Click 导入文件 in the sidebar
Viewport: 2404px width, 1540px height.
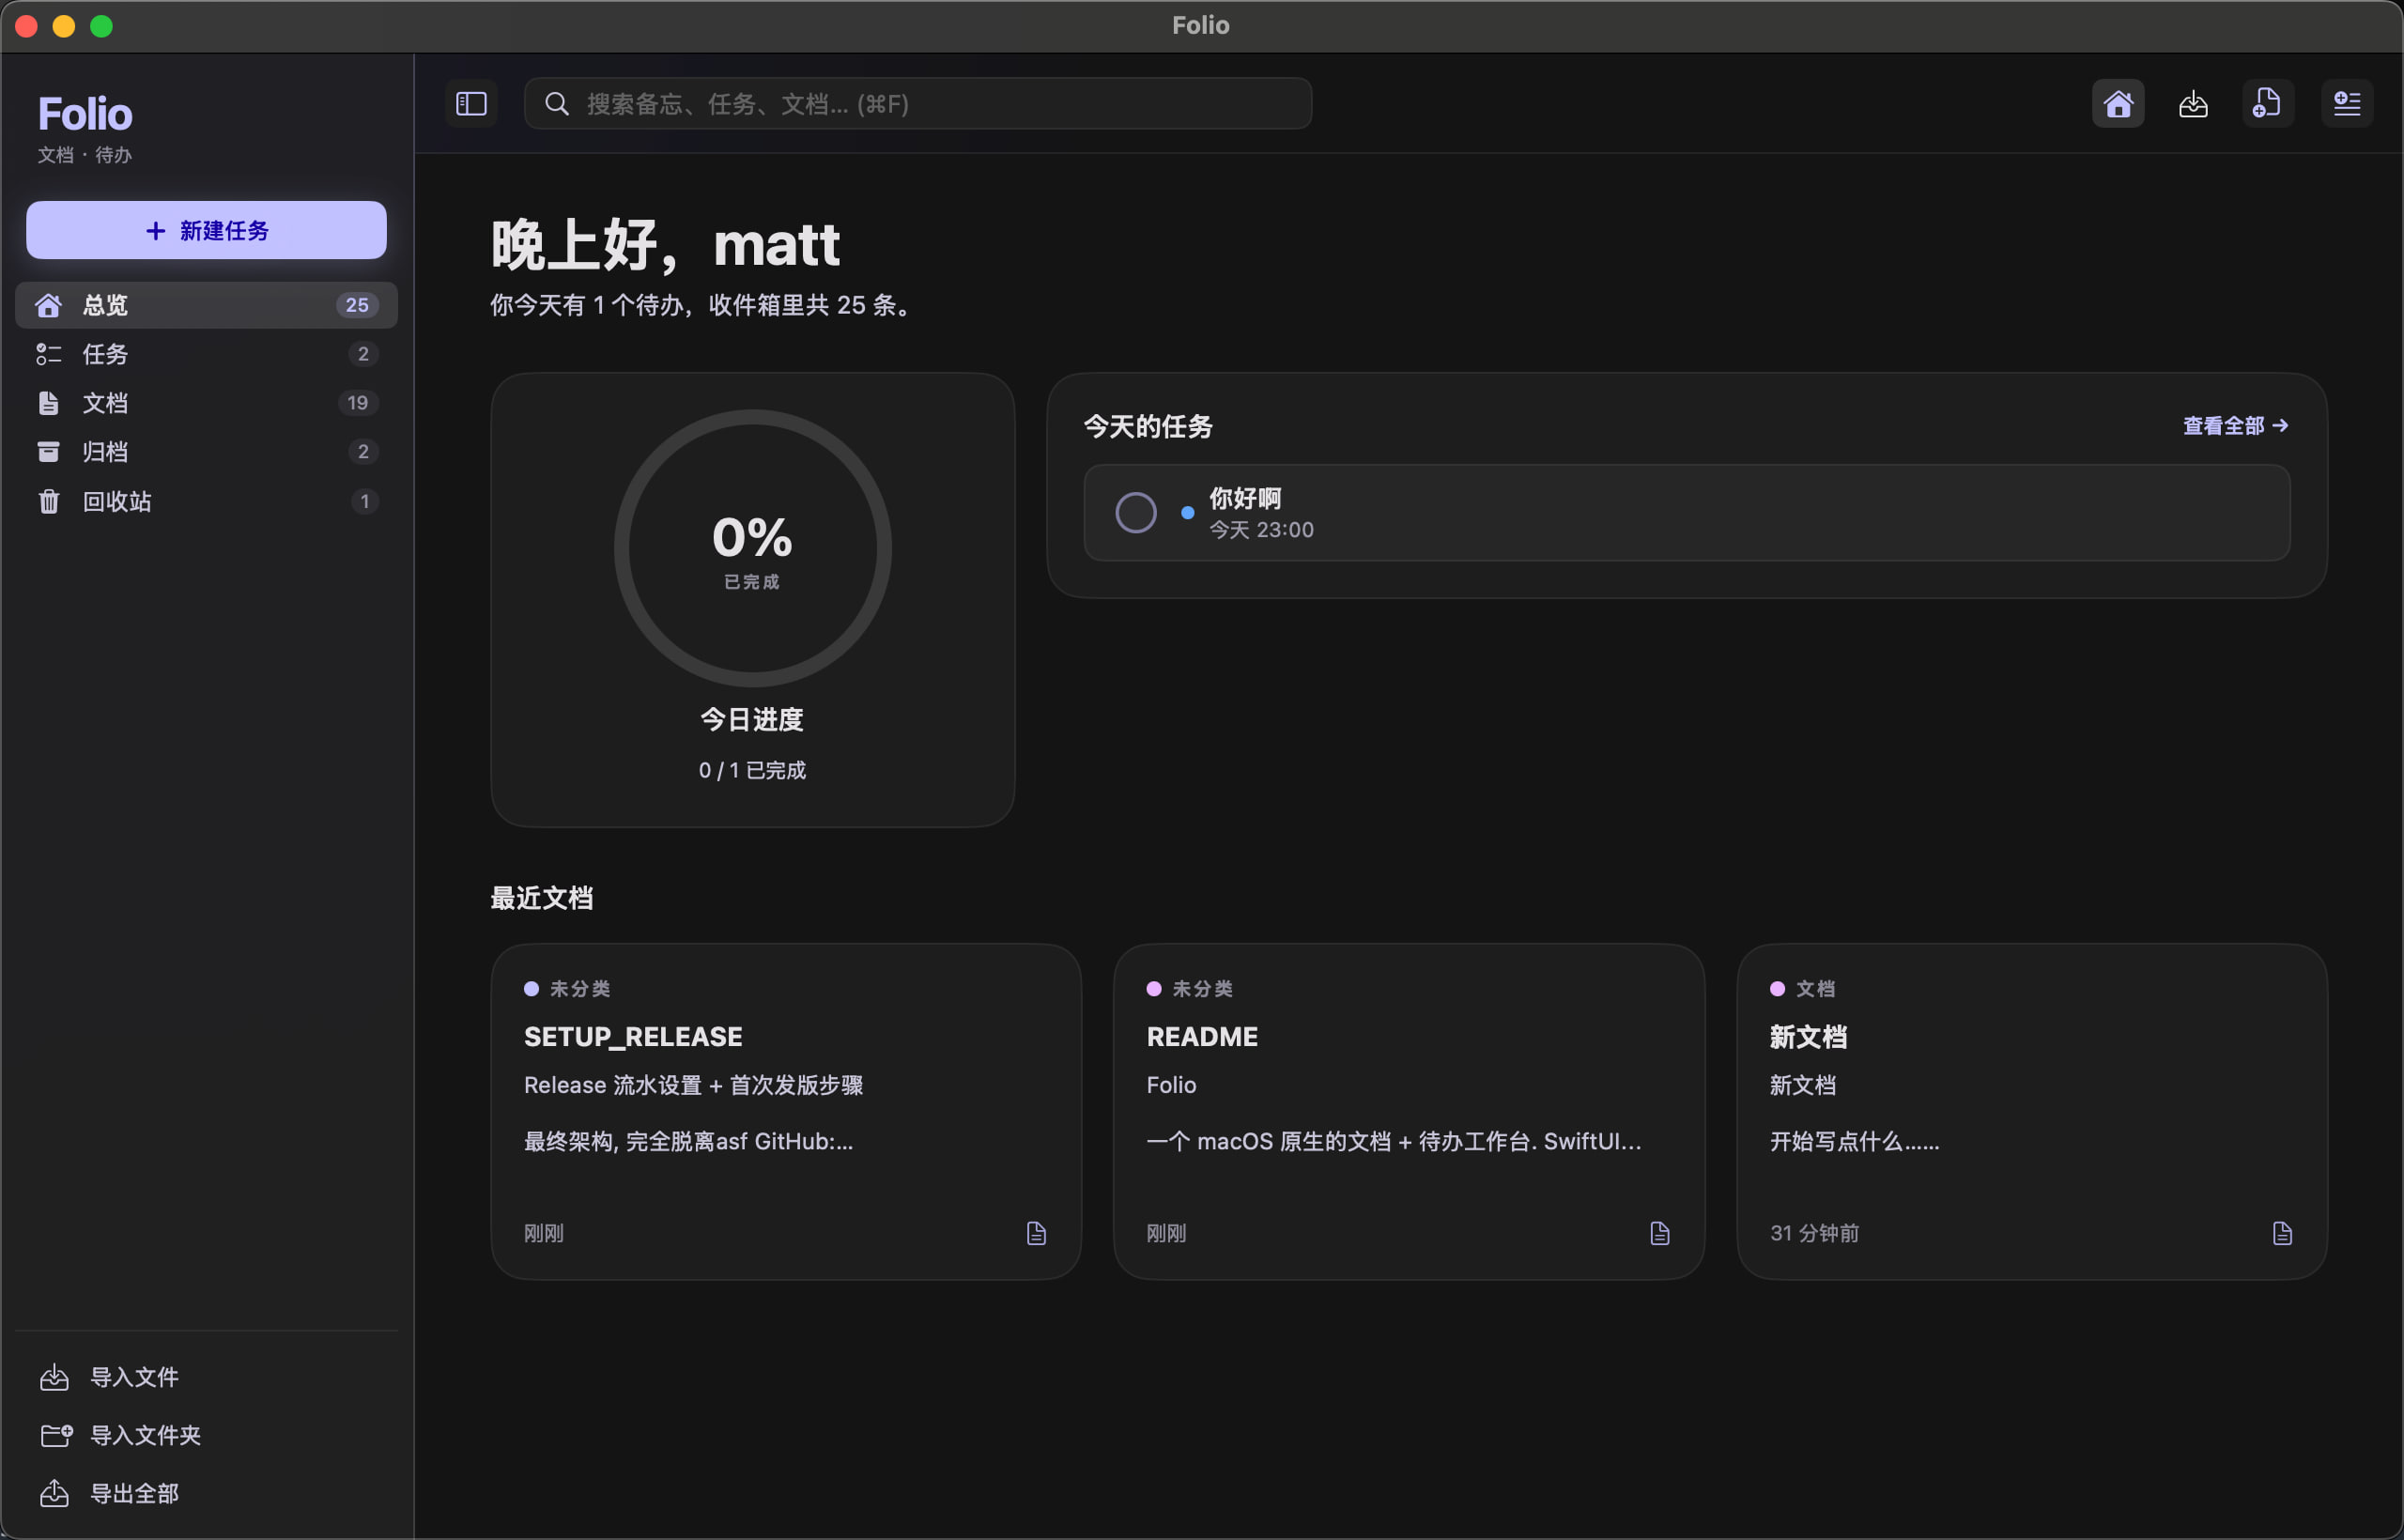pyautogui.click(x=134, y=1377)
